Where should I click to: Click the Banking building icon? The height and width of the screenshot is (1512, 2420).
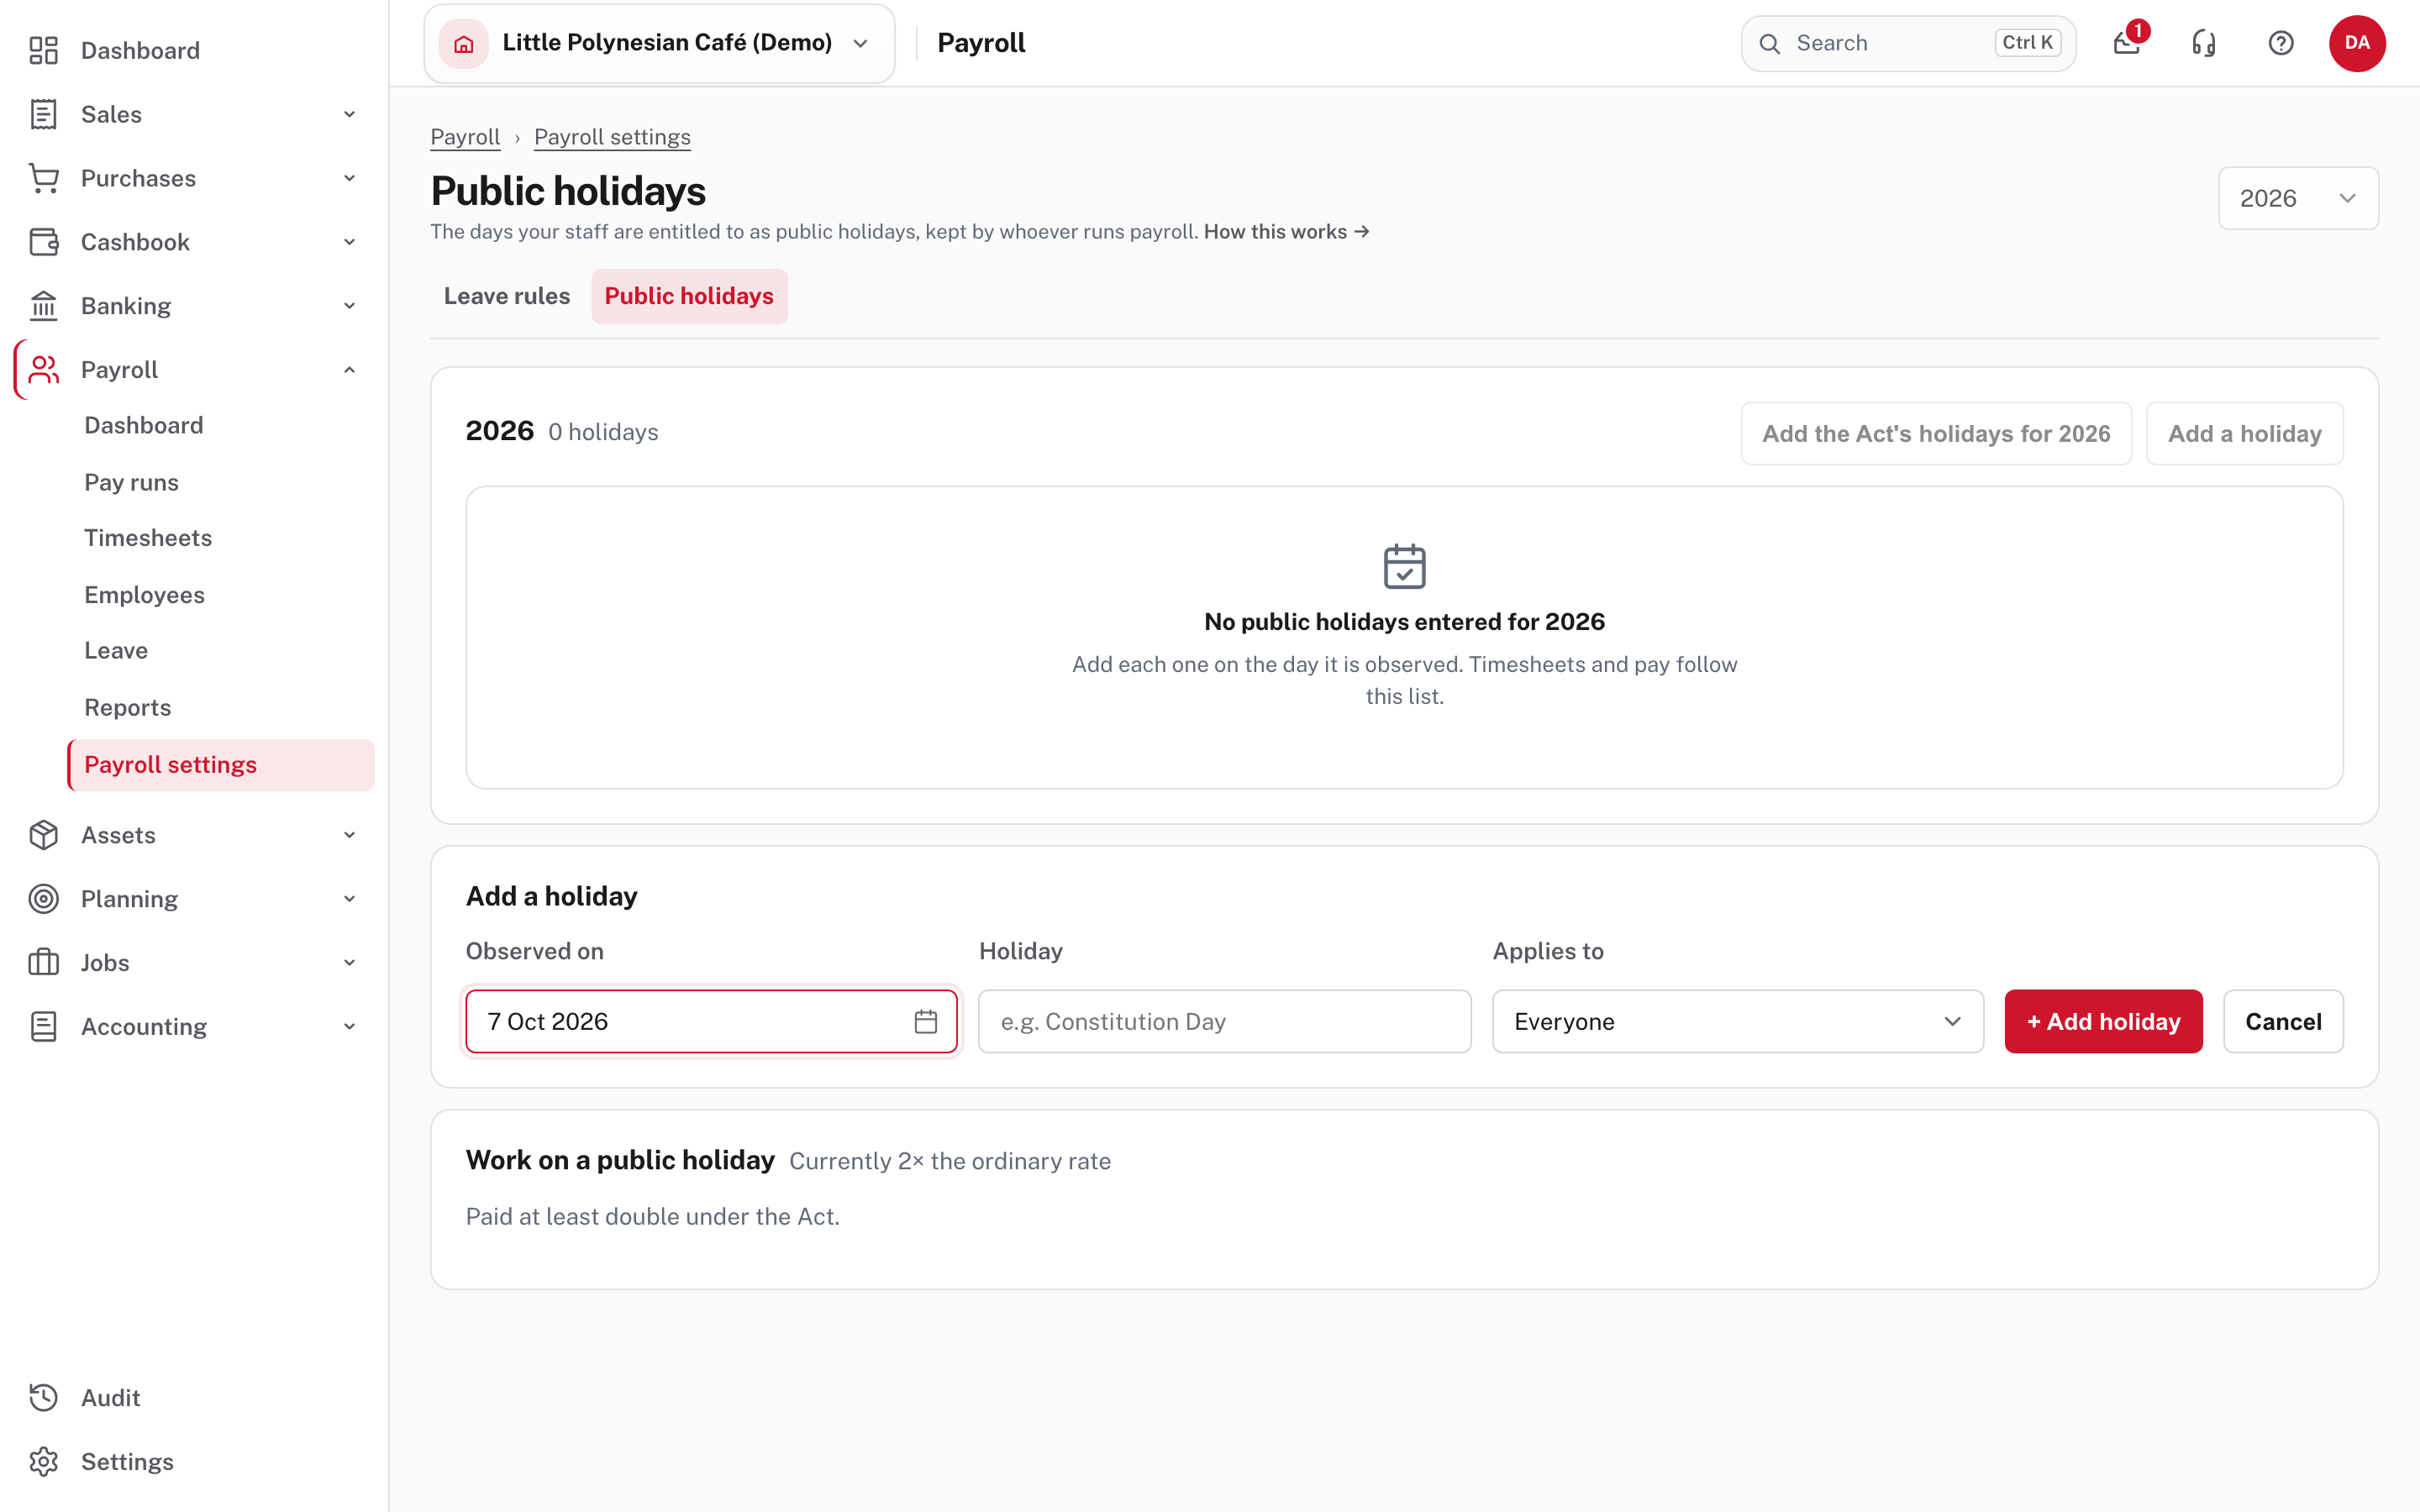click(x=43, y=306)
